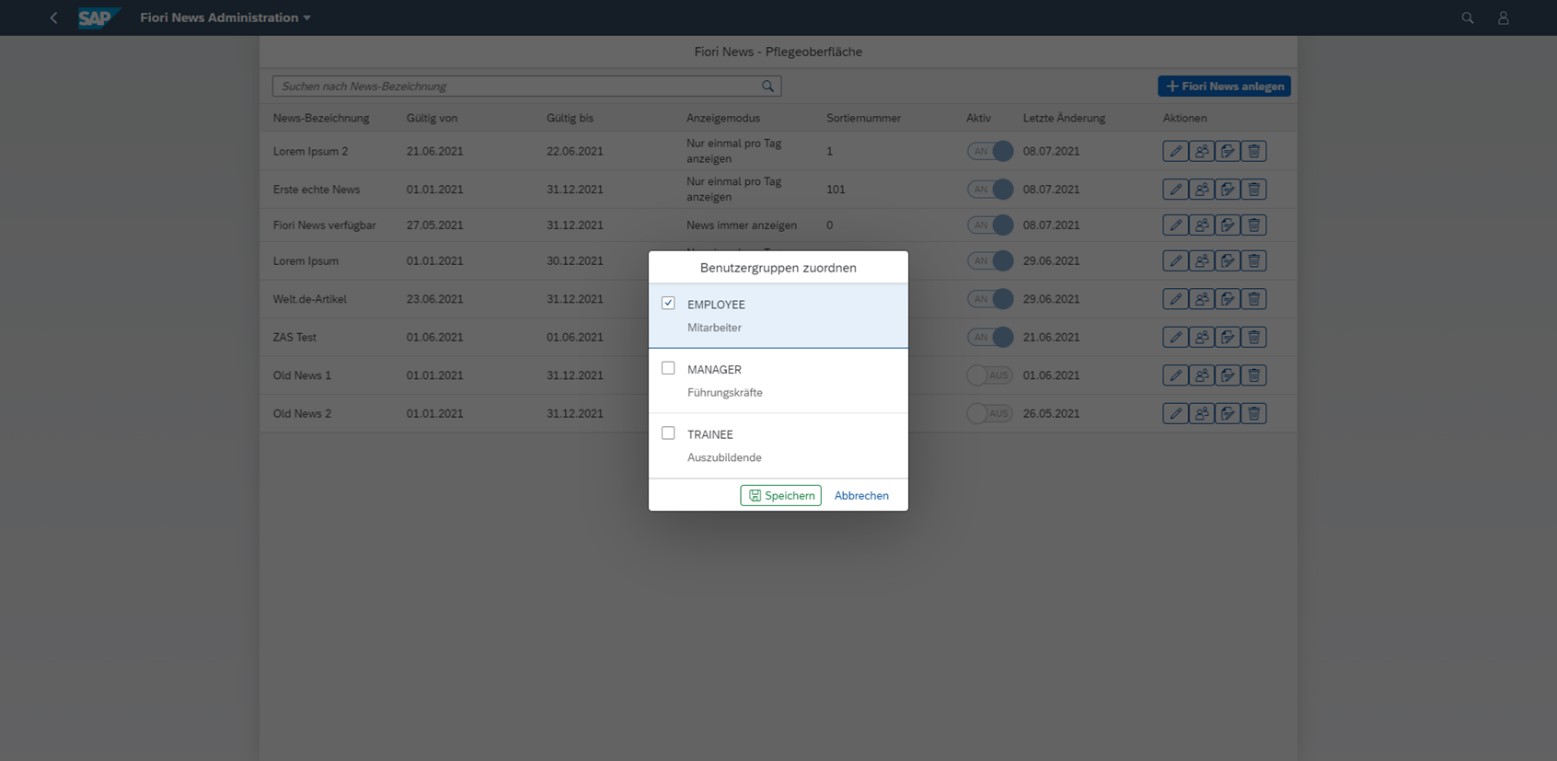Click the pencil icon in Lorem Ipsum row
The width and height of the screenshot is (1557, 761).
(x=1175, y=261)
